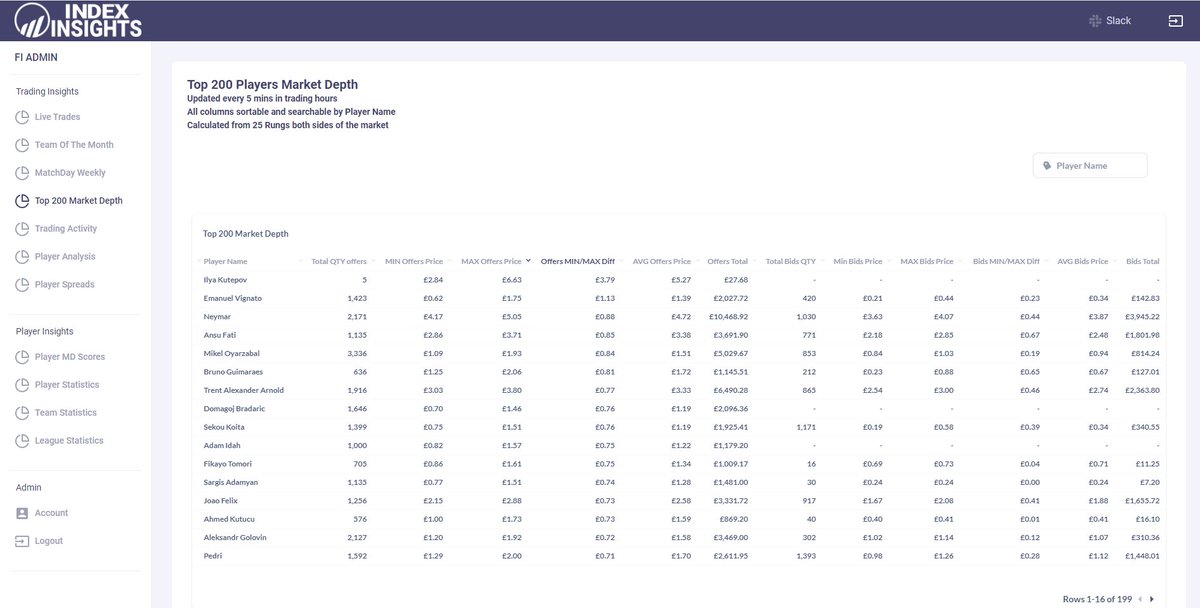Click the MatchDay Weekly pie icon
The height and width of the screenshot is (608, 1200).
point(24,172)
